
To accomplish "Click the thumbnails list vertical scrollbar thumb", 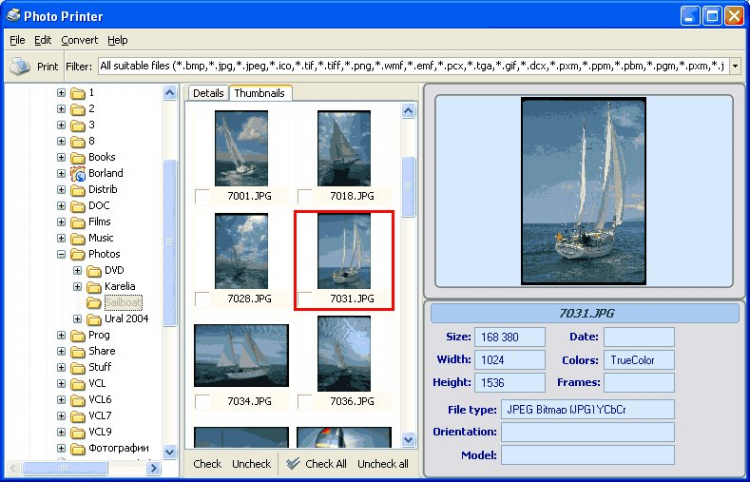I will (408, 186).
